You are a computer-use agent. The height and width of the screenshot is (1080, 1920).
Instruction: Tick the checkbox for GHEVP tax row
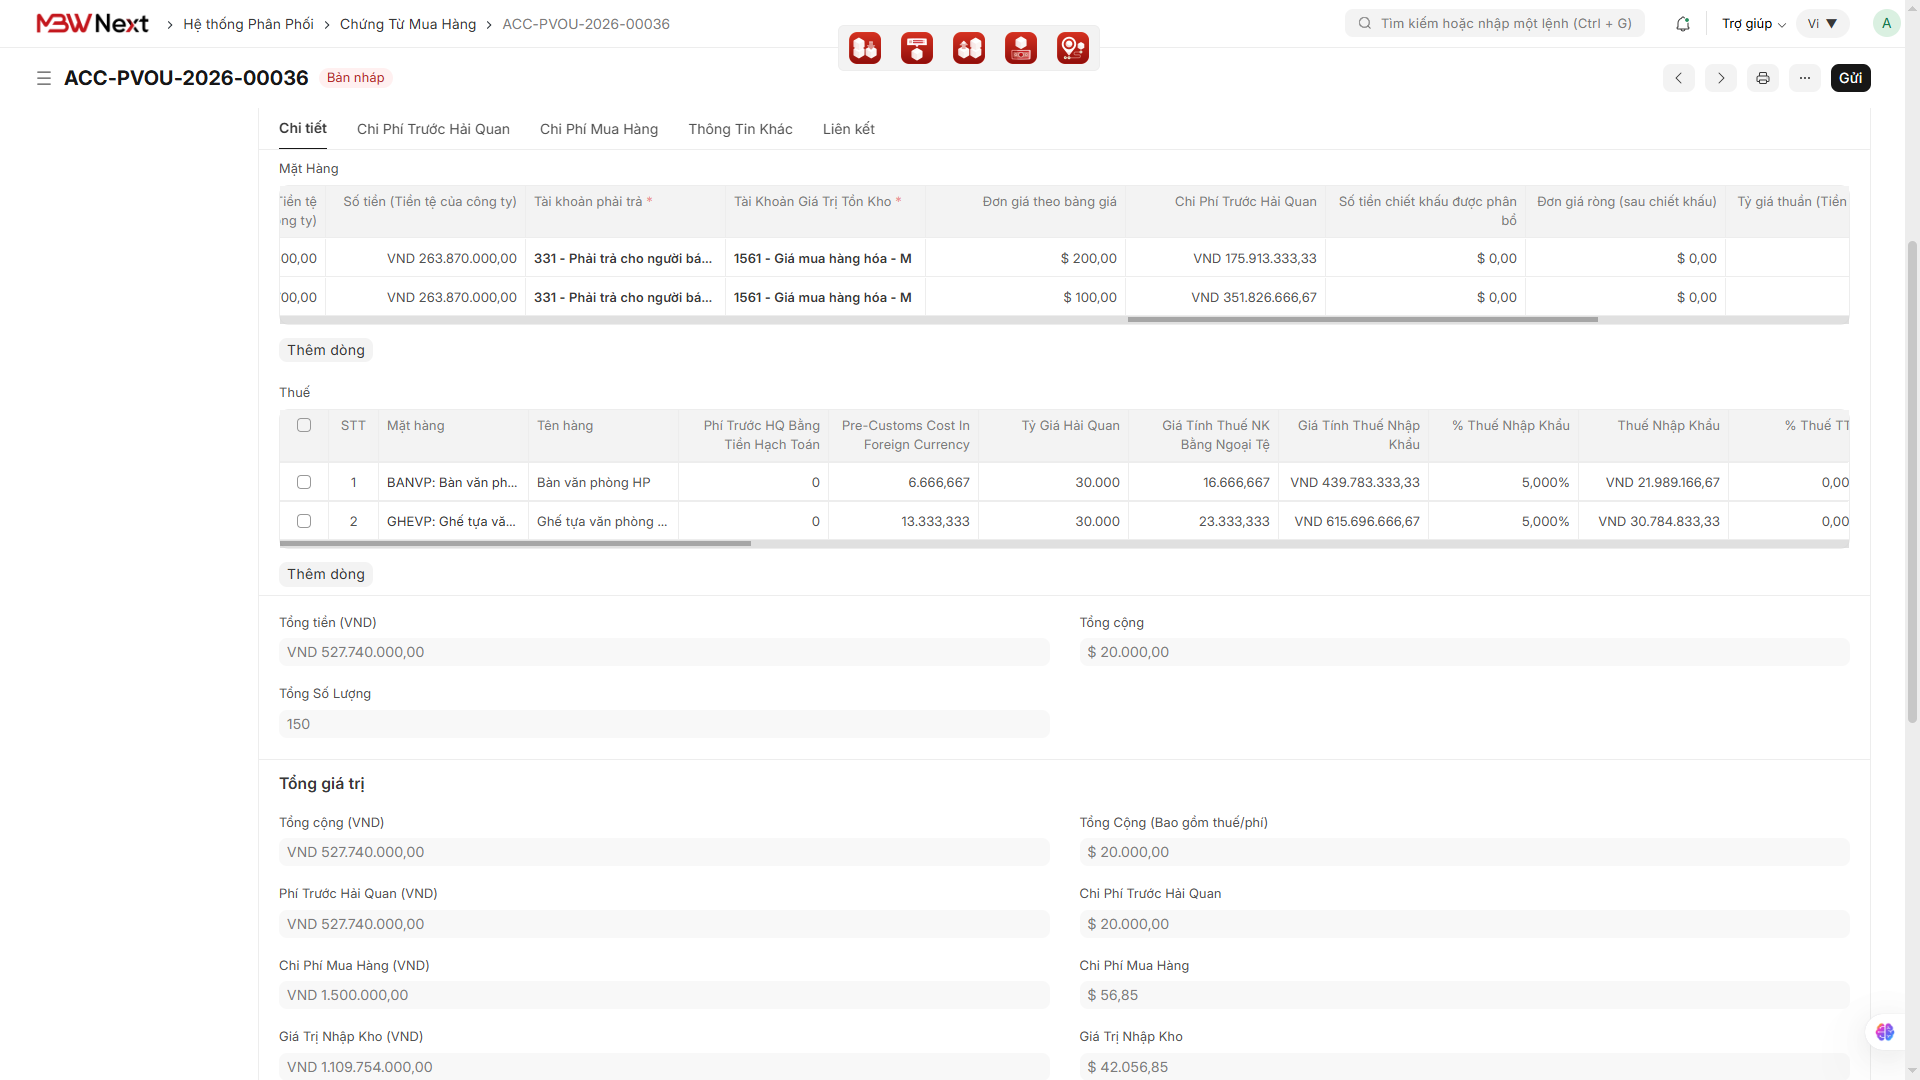304,521
